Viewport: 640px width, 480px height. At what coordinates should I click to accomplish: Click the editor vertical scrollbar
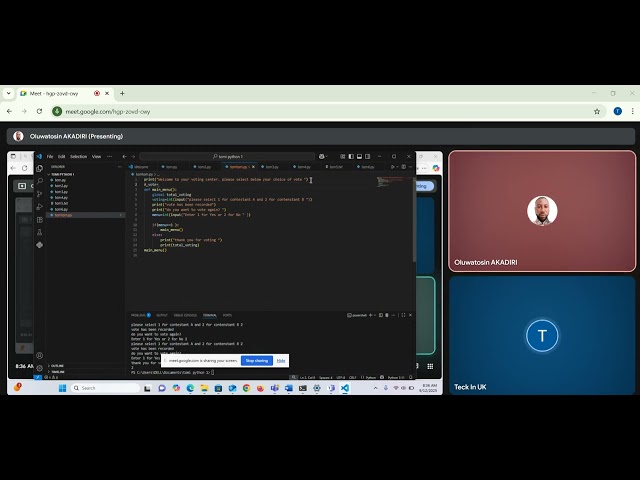click(414, 220)
